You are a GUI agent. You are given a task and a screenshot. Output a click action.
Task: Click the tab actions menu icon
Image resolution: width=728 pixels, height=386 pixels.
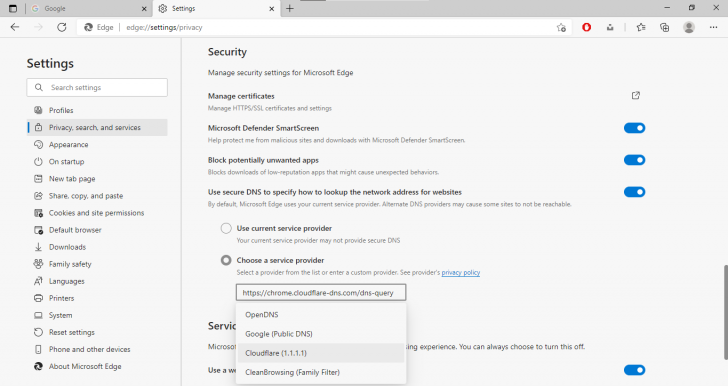click(x=13, y=8)
